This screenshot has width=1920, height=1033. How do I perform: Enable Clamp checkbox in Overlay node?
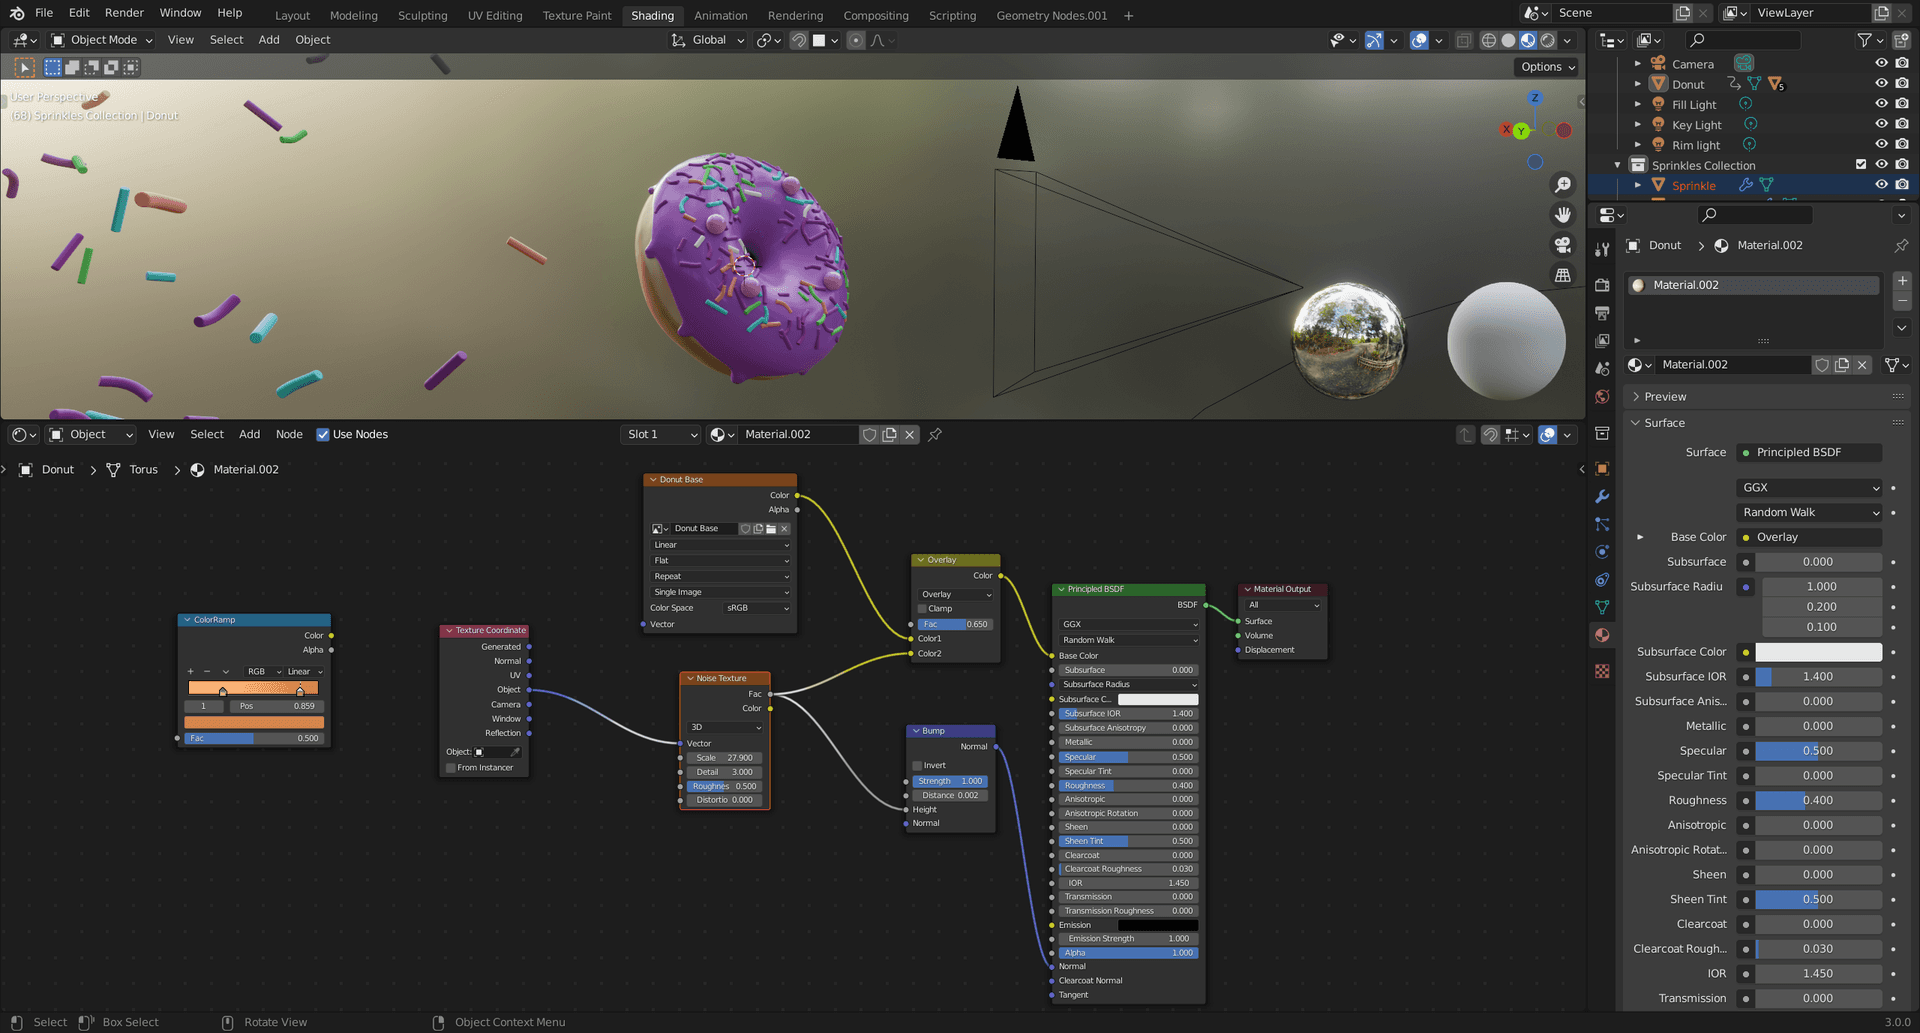[923, 608]
